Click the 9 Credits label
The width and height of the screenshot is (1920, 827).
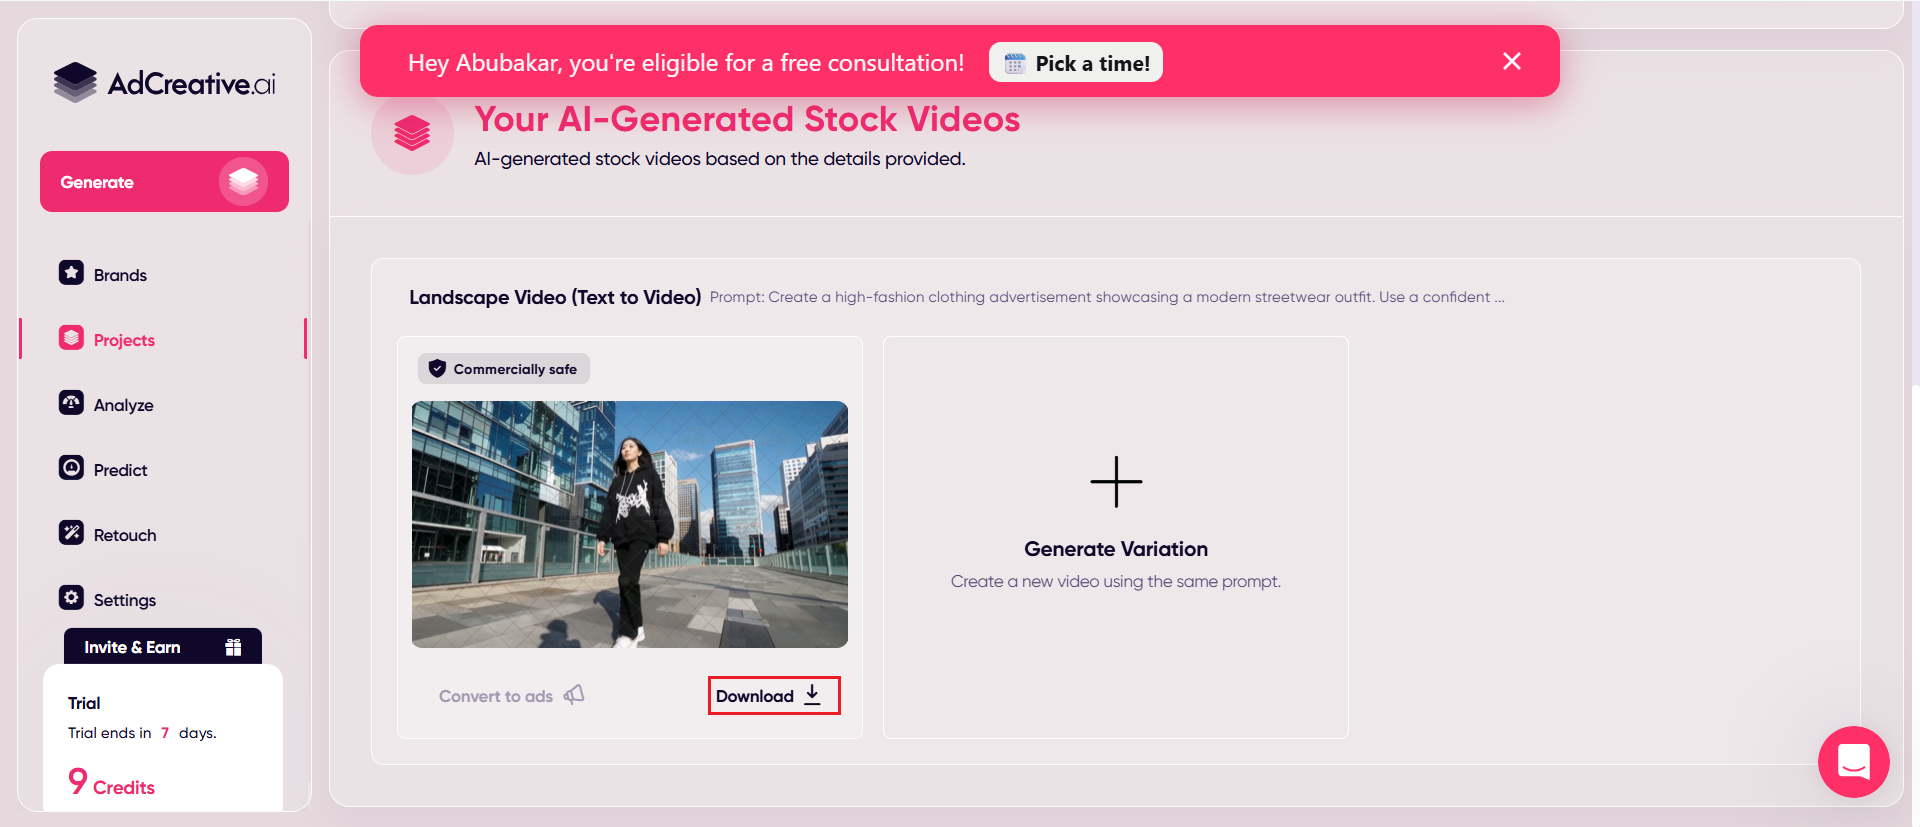pyautogui.click(x=111, y=784)
